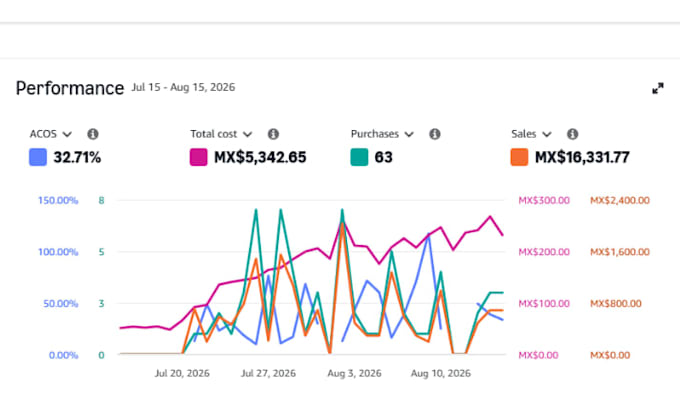Viewport: 680px width, 411px height.
Task: Click the MX$100.00 cost axis label
Action: click(544, 303)
